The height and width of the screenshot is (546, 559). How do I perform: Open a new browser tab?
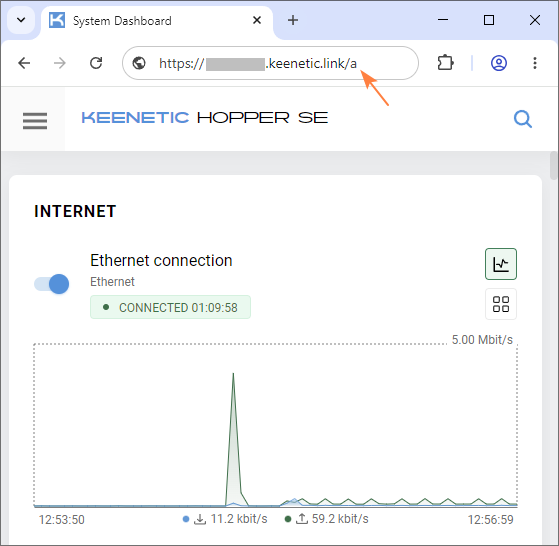click(x=293, y=20)
